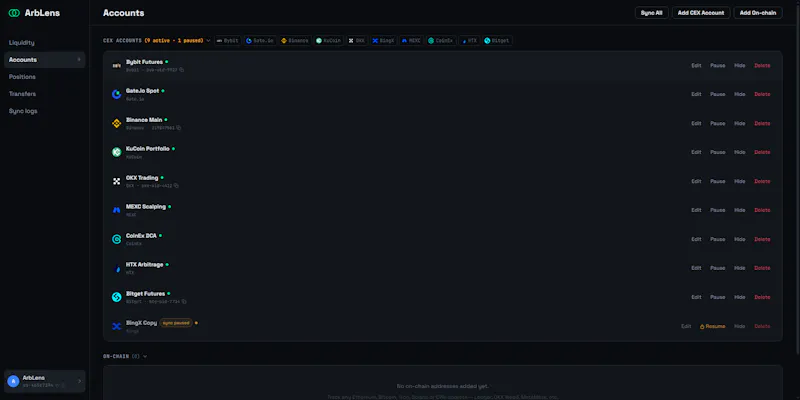This screenshot has width=800, height=400.
Task: Click the BingX Copy exchange icon
Action: 116,326
